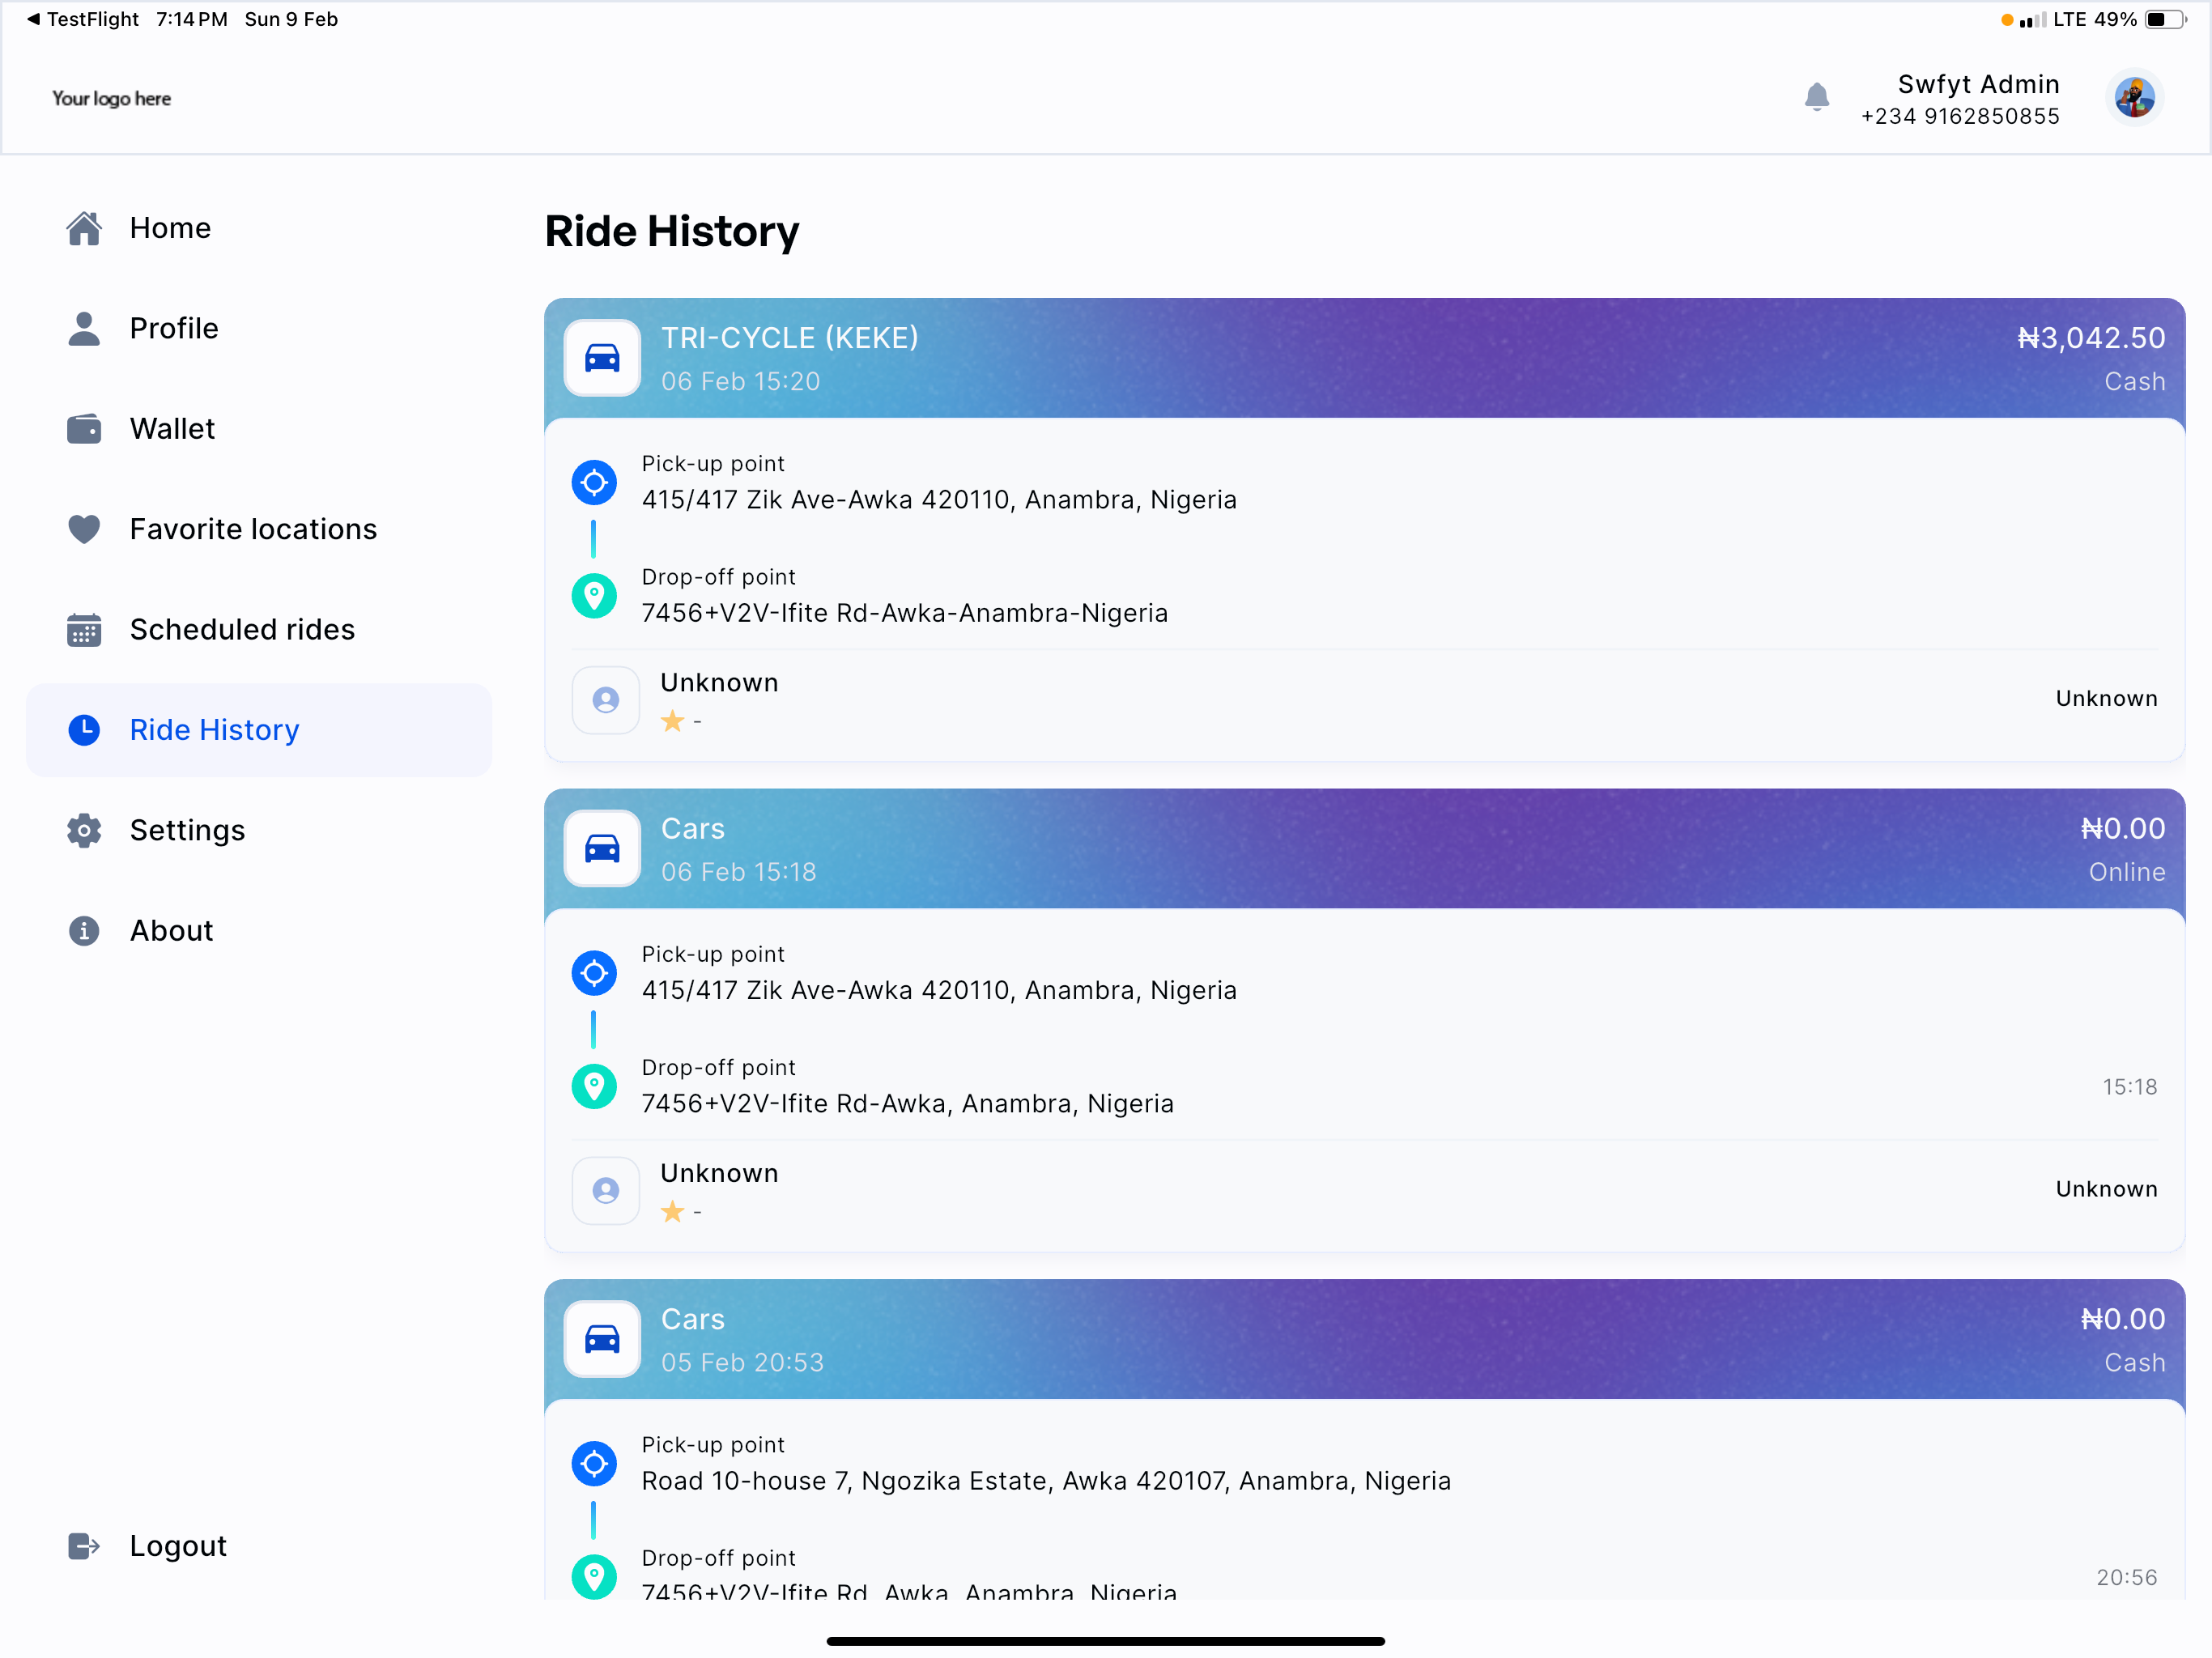The width and height of the screenshot is (2212, 1658).
Task: Open the notifications bell
Action: (1816, 97)
